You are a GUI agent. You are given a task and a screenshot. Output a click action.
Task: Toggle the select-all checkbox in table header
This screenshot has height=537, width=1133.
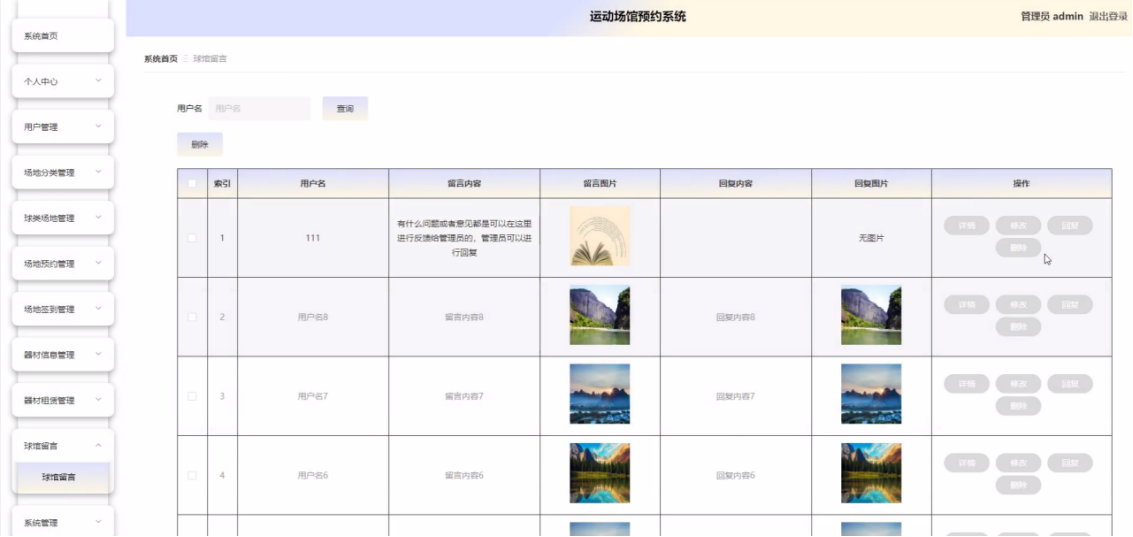(x=192, y=184)
